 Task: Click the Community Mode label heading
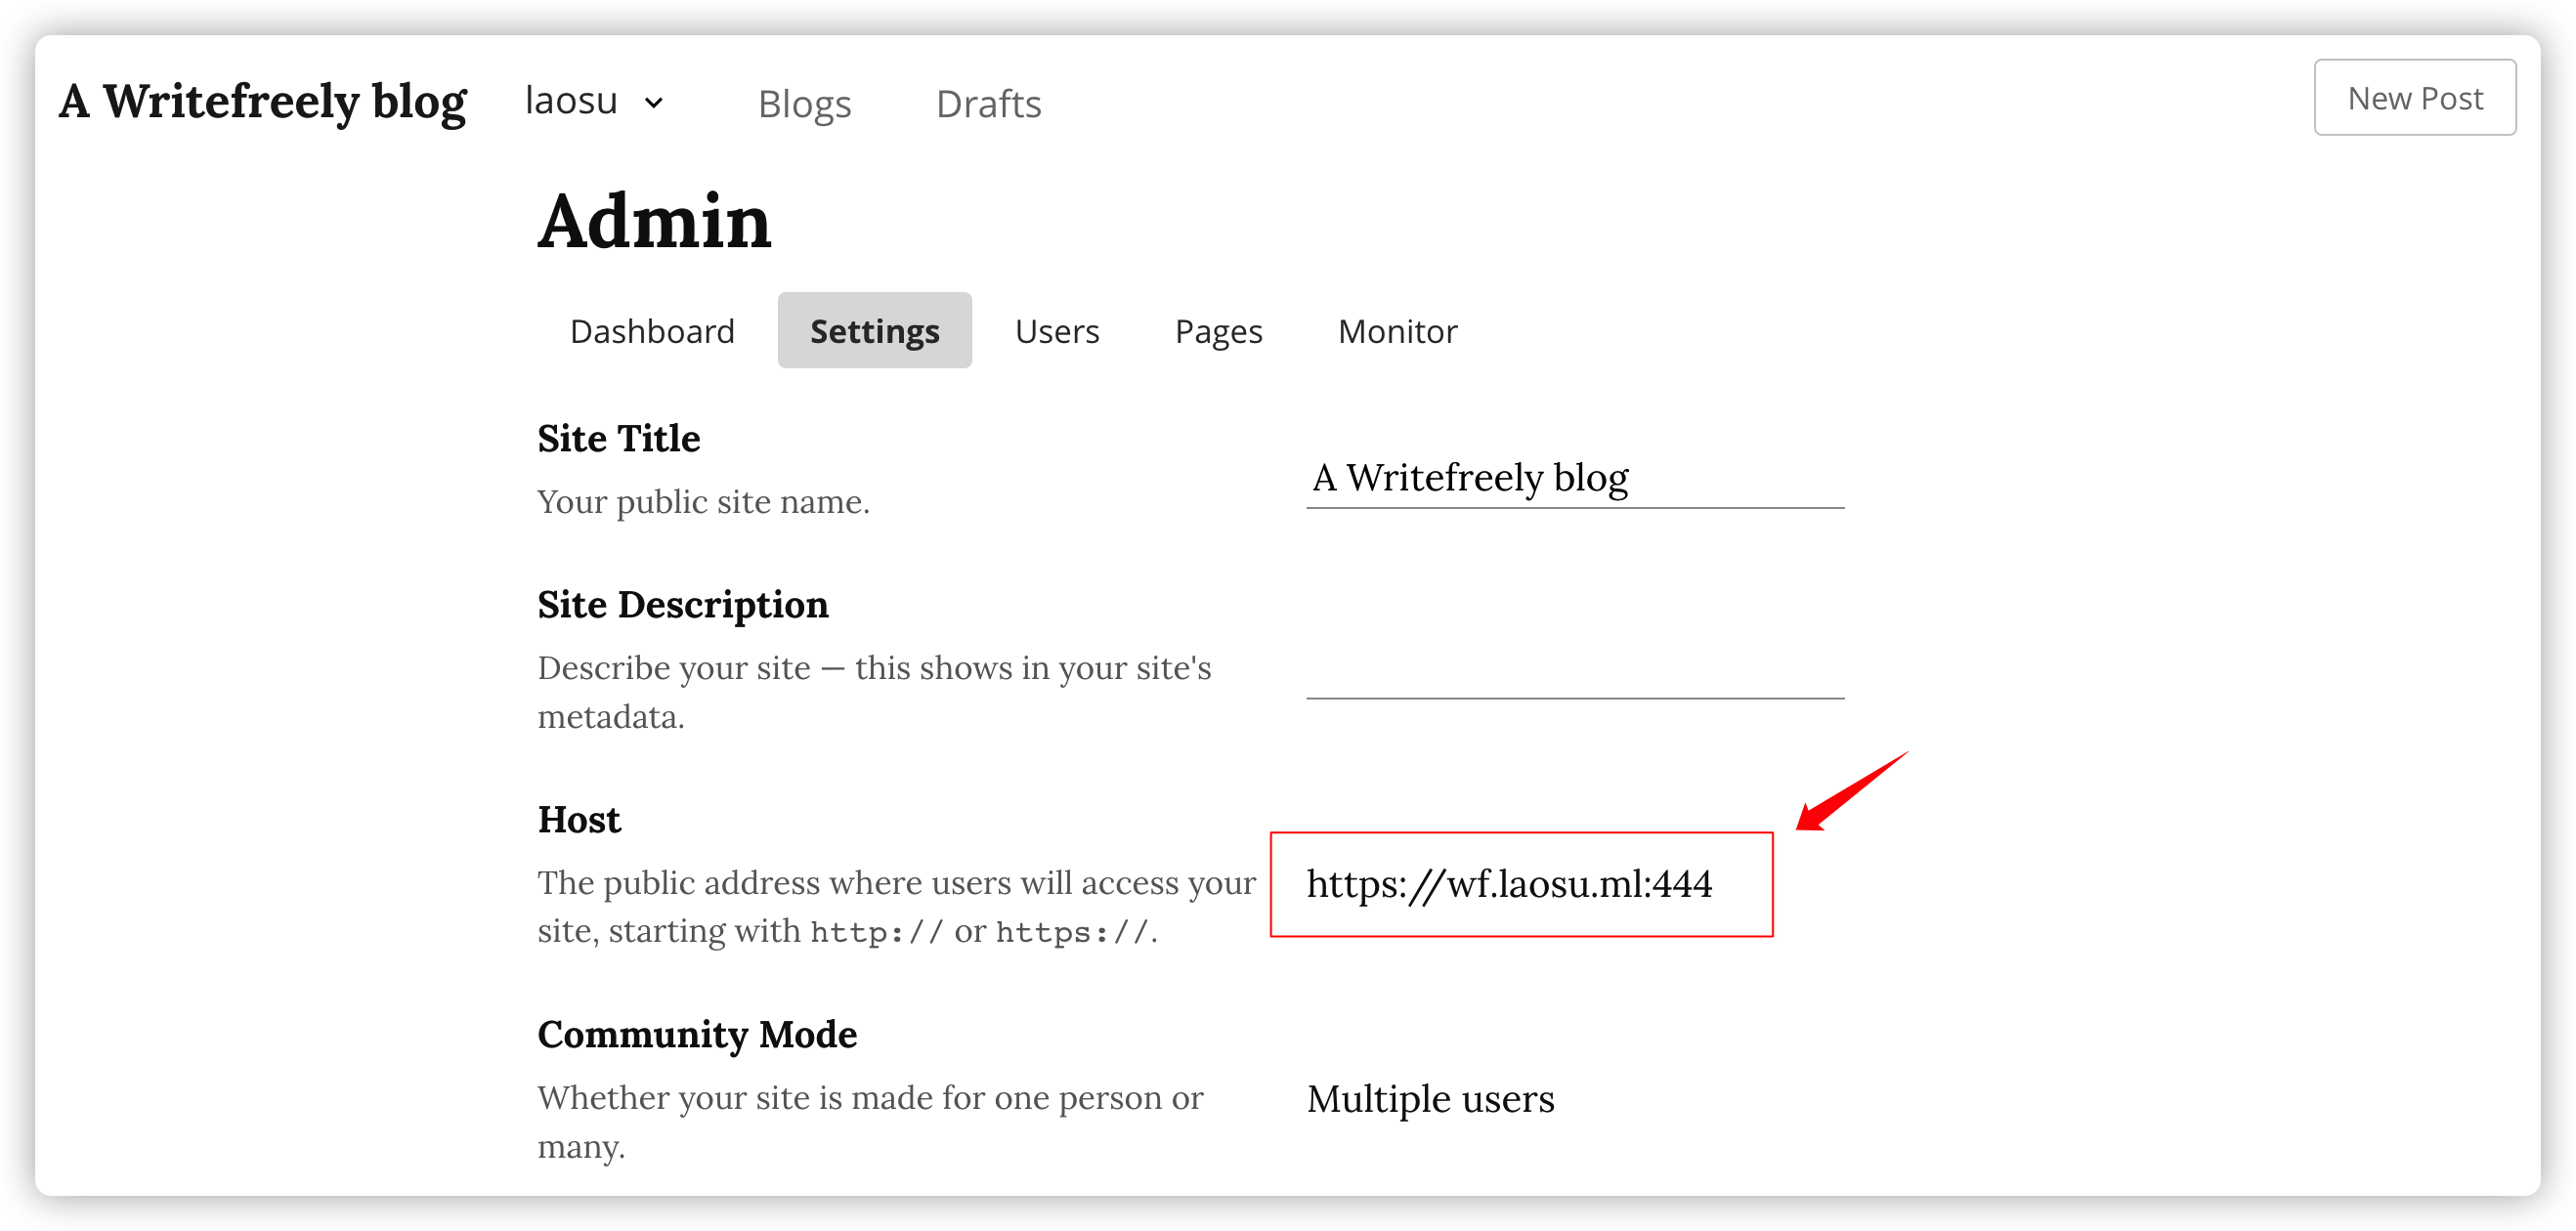pyautogui.click(x=697, y=1035)
